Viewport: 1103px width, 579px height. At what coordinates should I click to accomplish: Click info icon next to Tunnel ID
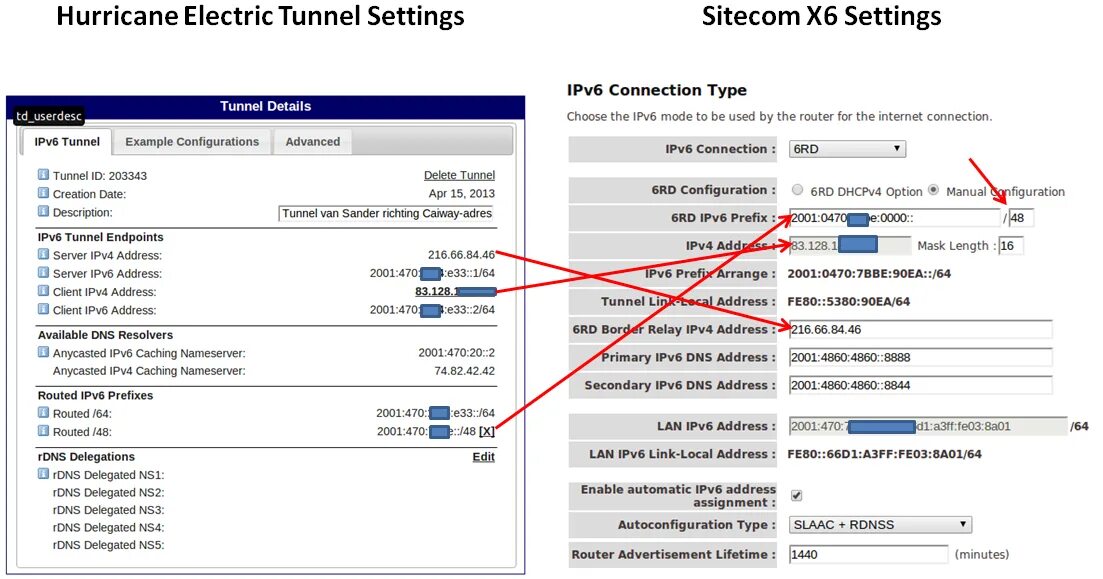[x=43, y=175]
